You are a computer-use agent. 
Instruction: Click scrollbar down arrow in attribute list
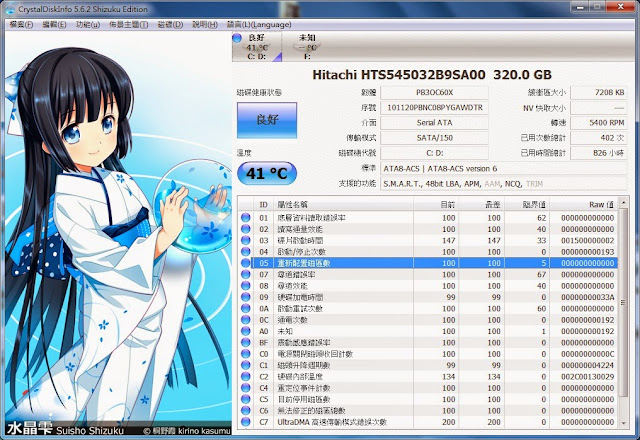623,423
